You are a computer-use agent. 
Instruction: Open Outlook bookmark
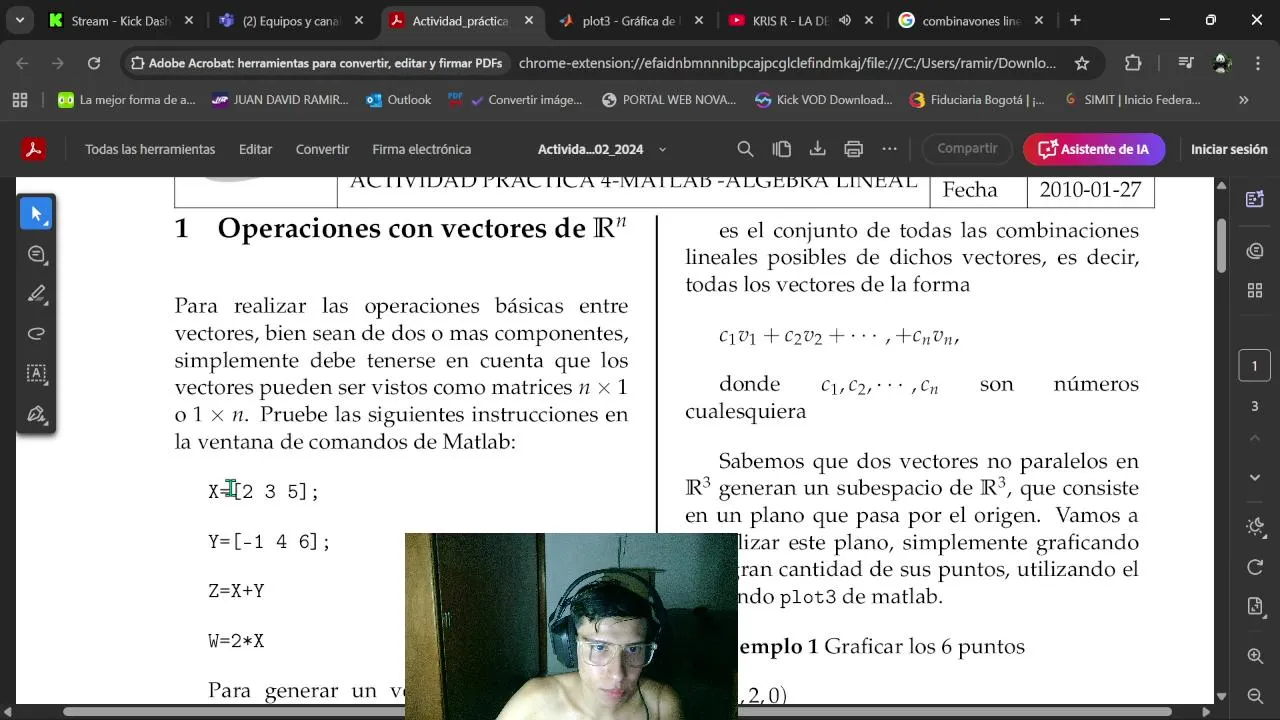[x=399, y=100]
